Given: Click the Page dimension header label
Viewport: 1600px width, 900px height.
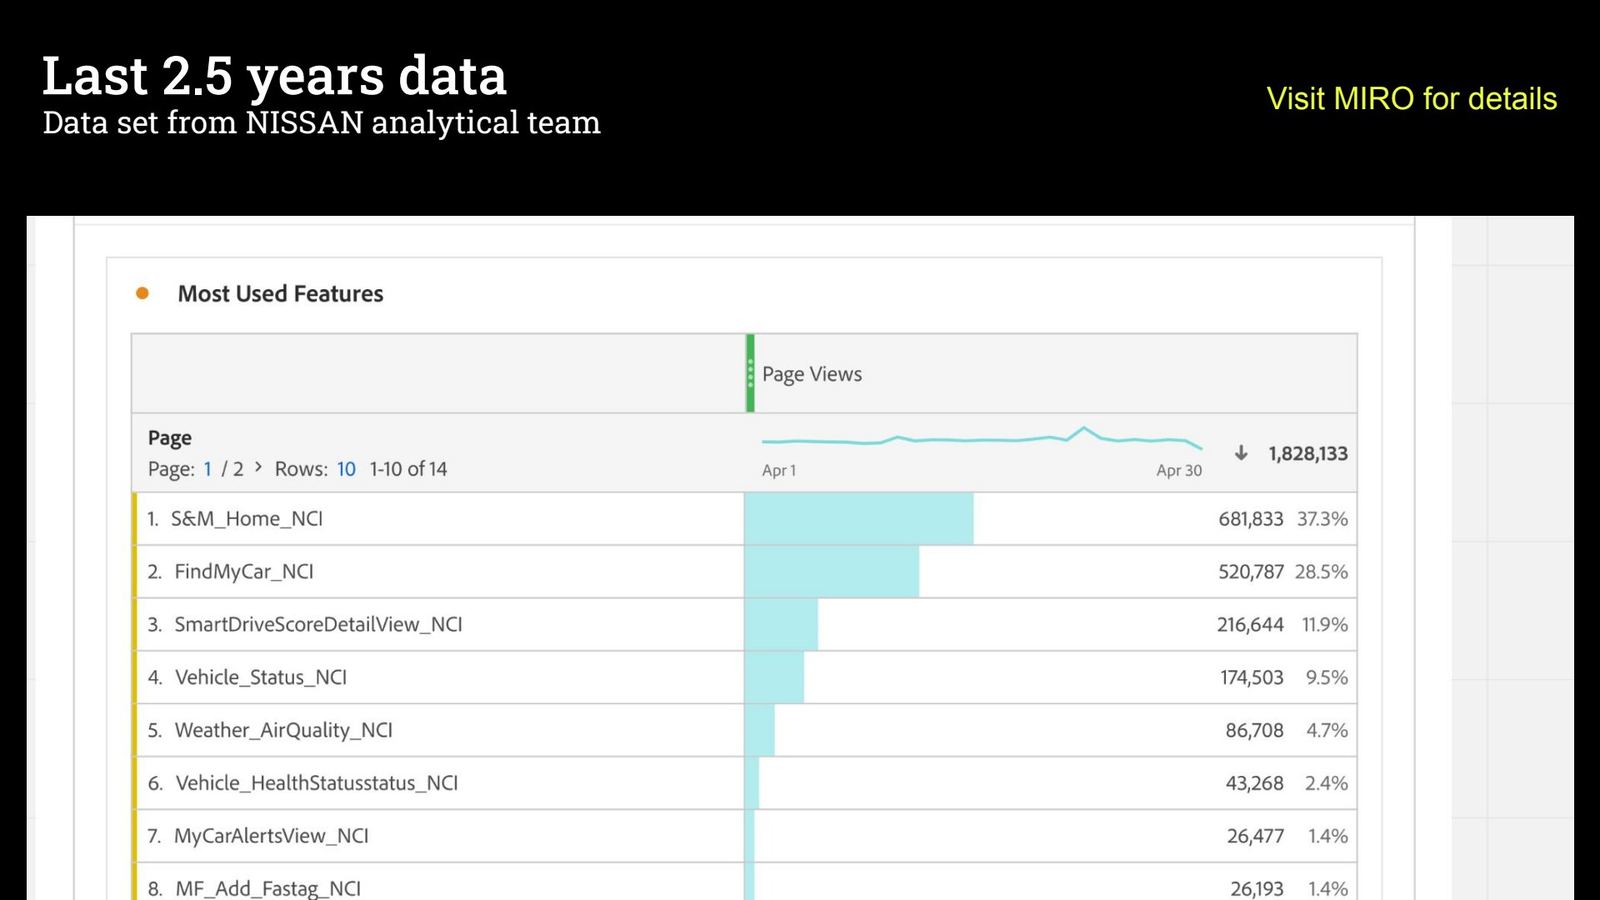Looking at the screenshot, I should point(170,438).
